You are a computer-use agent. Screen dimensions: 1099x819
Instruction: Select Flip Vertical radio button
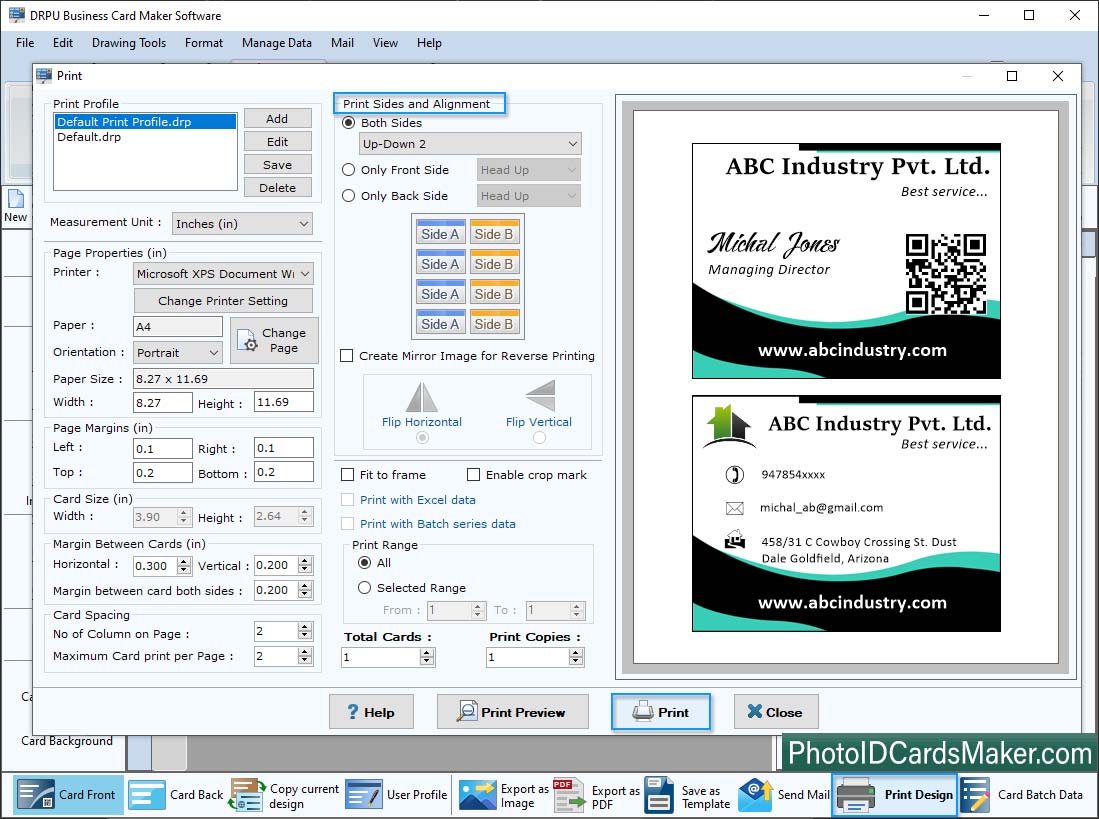click(x=539, y=438)
